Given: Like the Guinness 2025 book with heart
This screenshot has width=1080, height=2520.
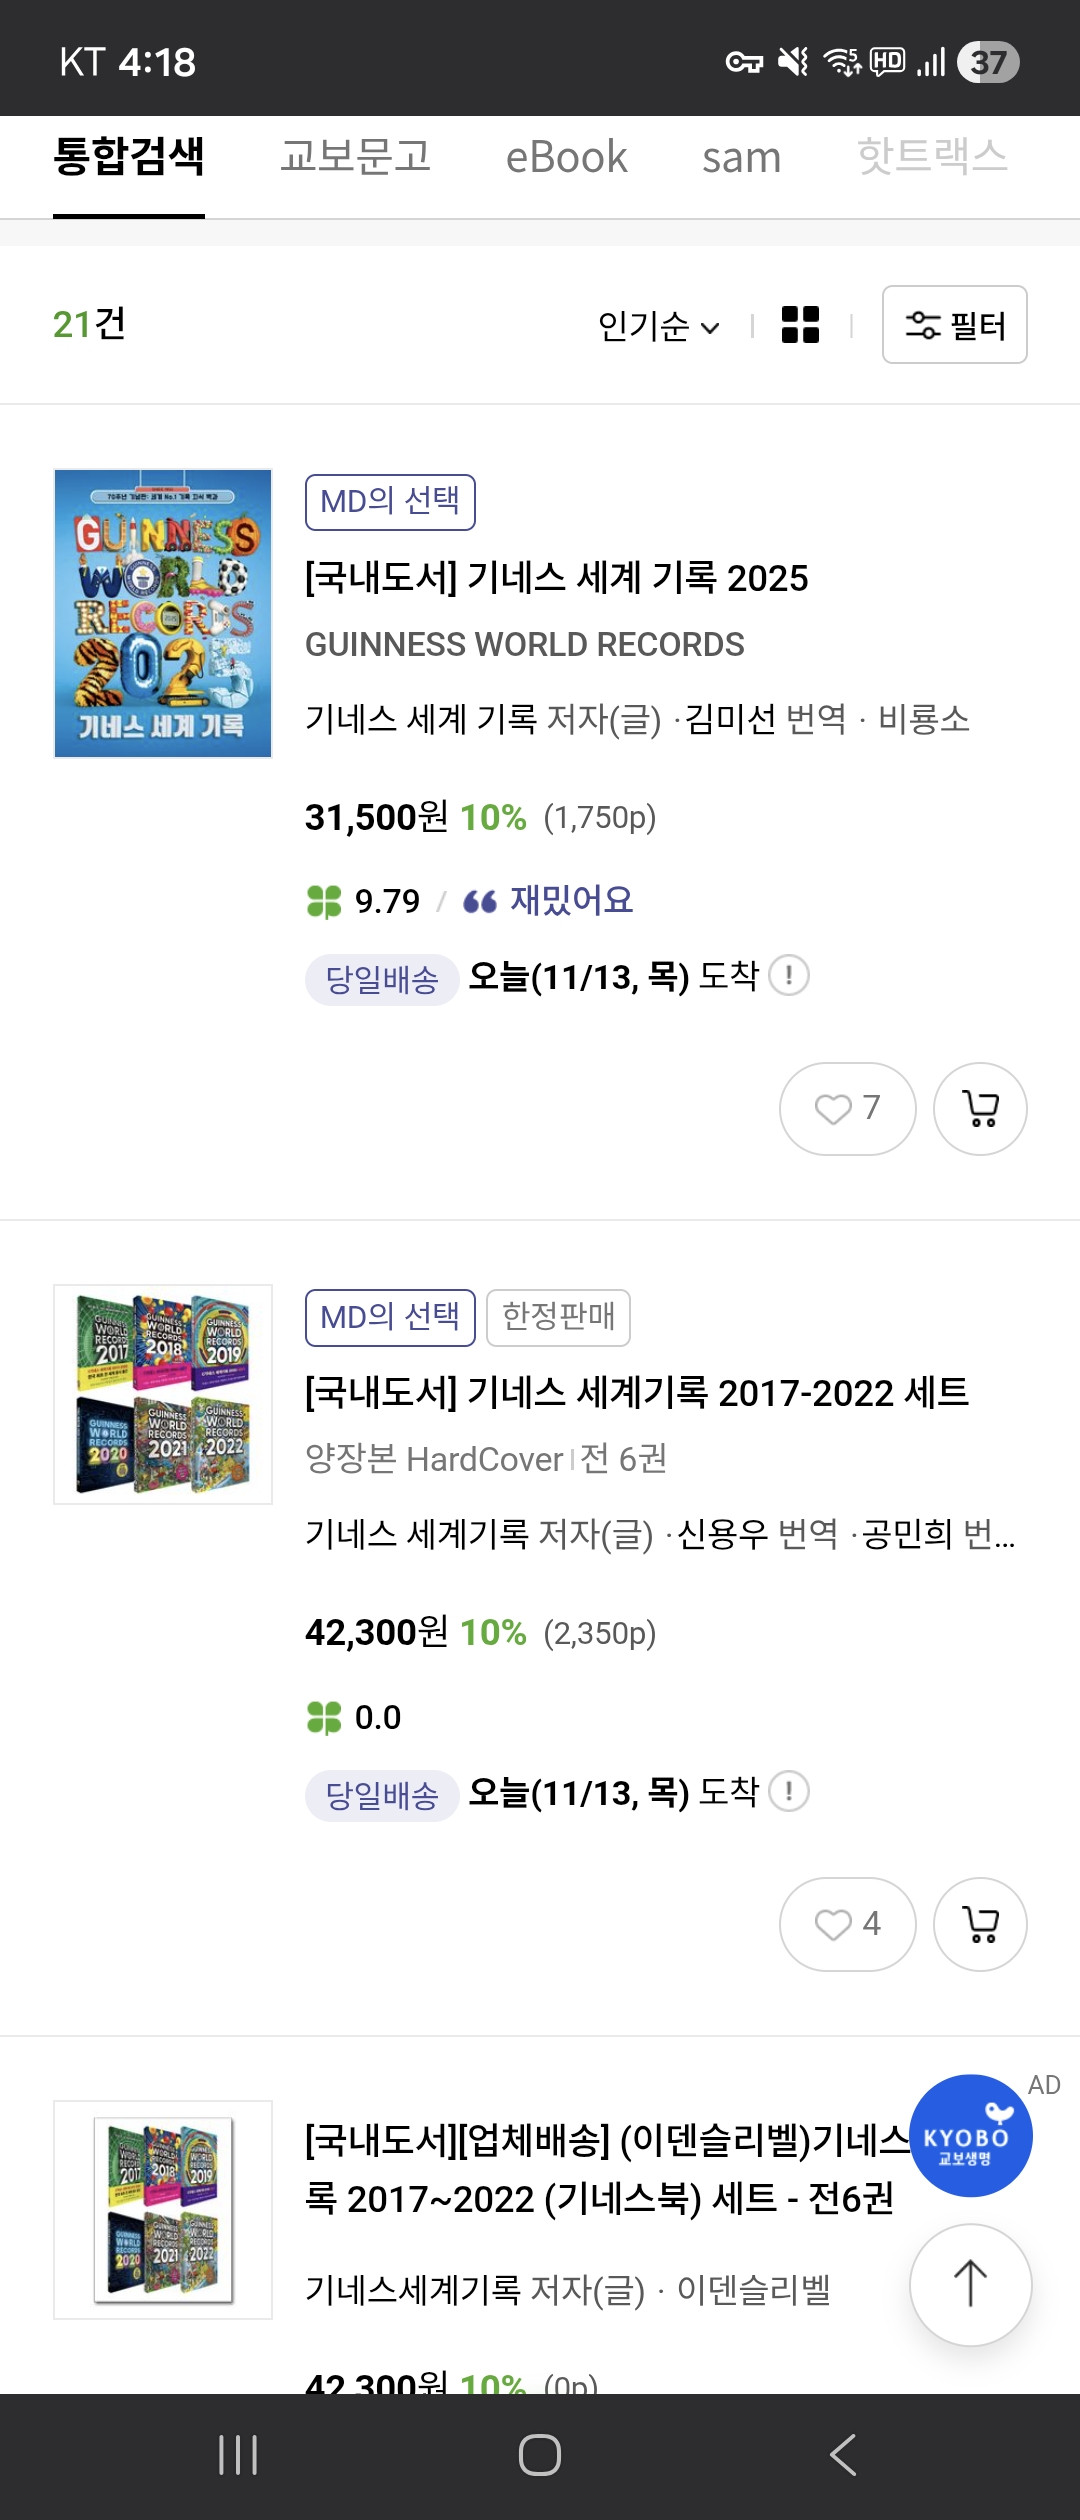Looking at the screenshot, I should 847,1108.
